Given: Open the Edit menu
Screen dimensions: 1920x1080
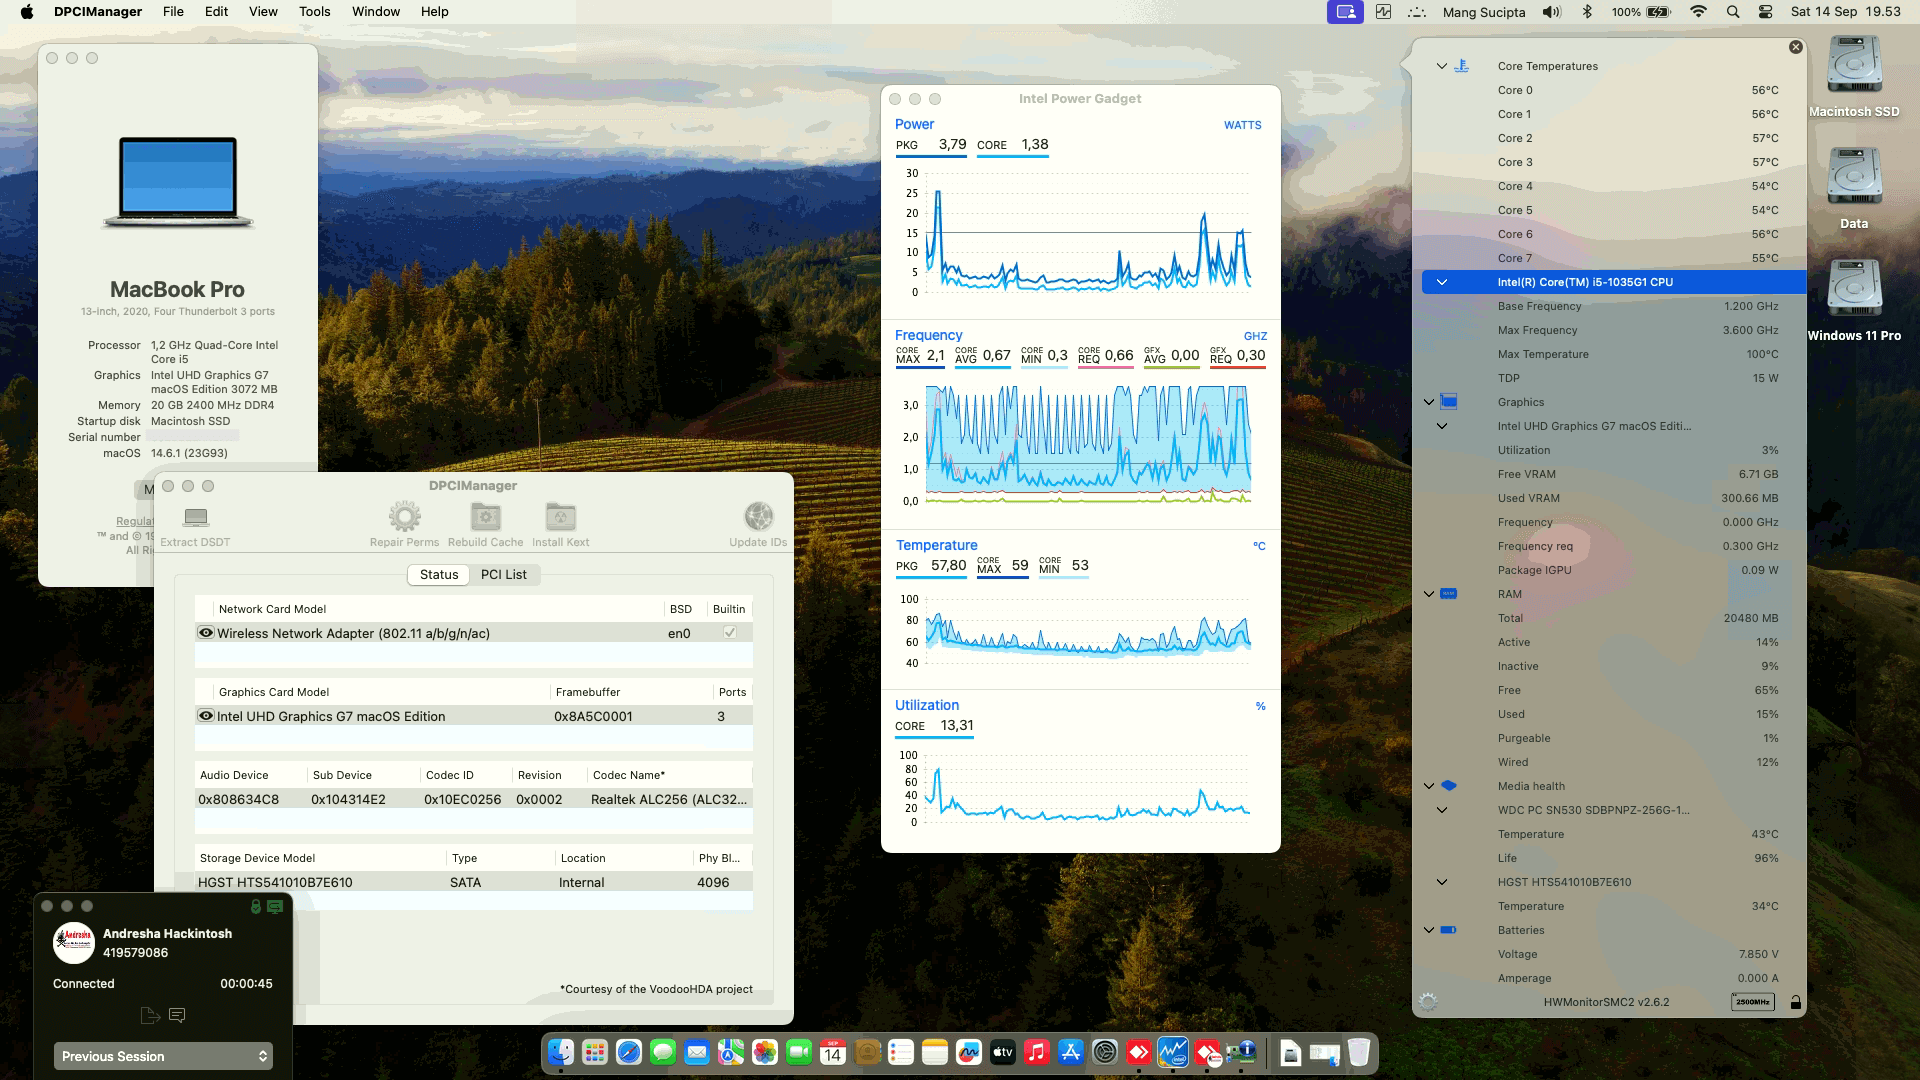Looking at the screenshot, I should click(216, 12).
